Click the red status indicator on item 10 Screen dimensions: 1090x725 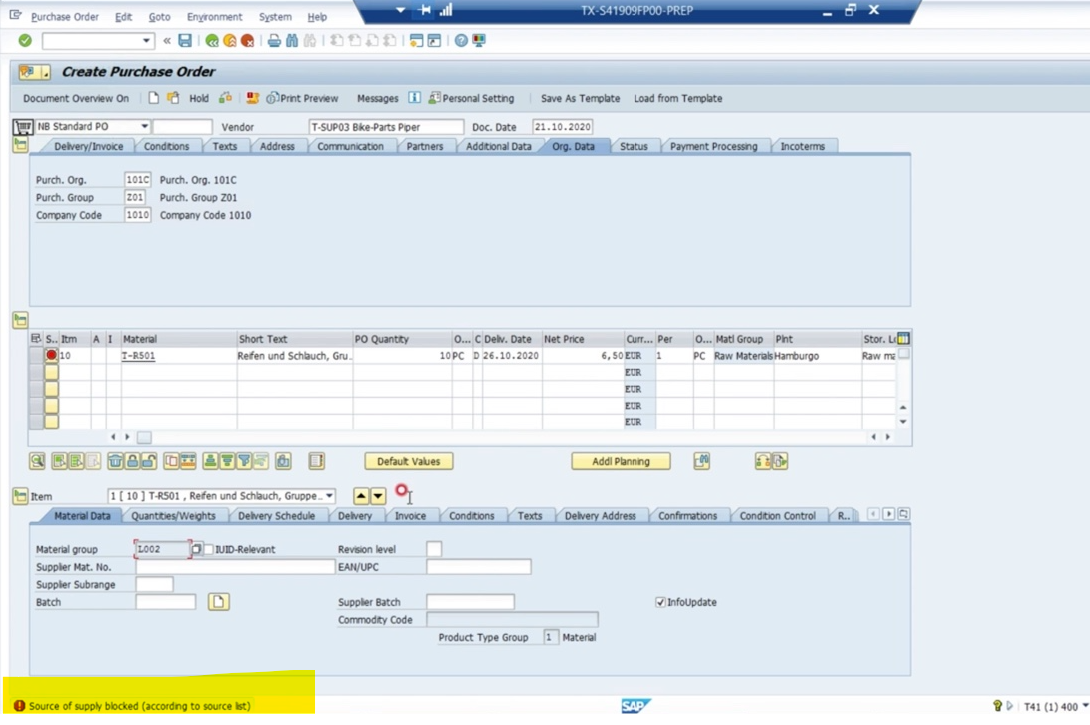pyautogui.click(x=51, y=355)
